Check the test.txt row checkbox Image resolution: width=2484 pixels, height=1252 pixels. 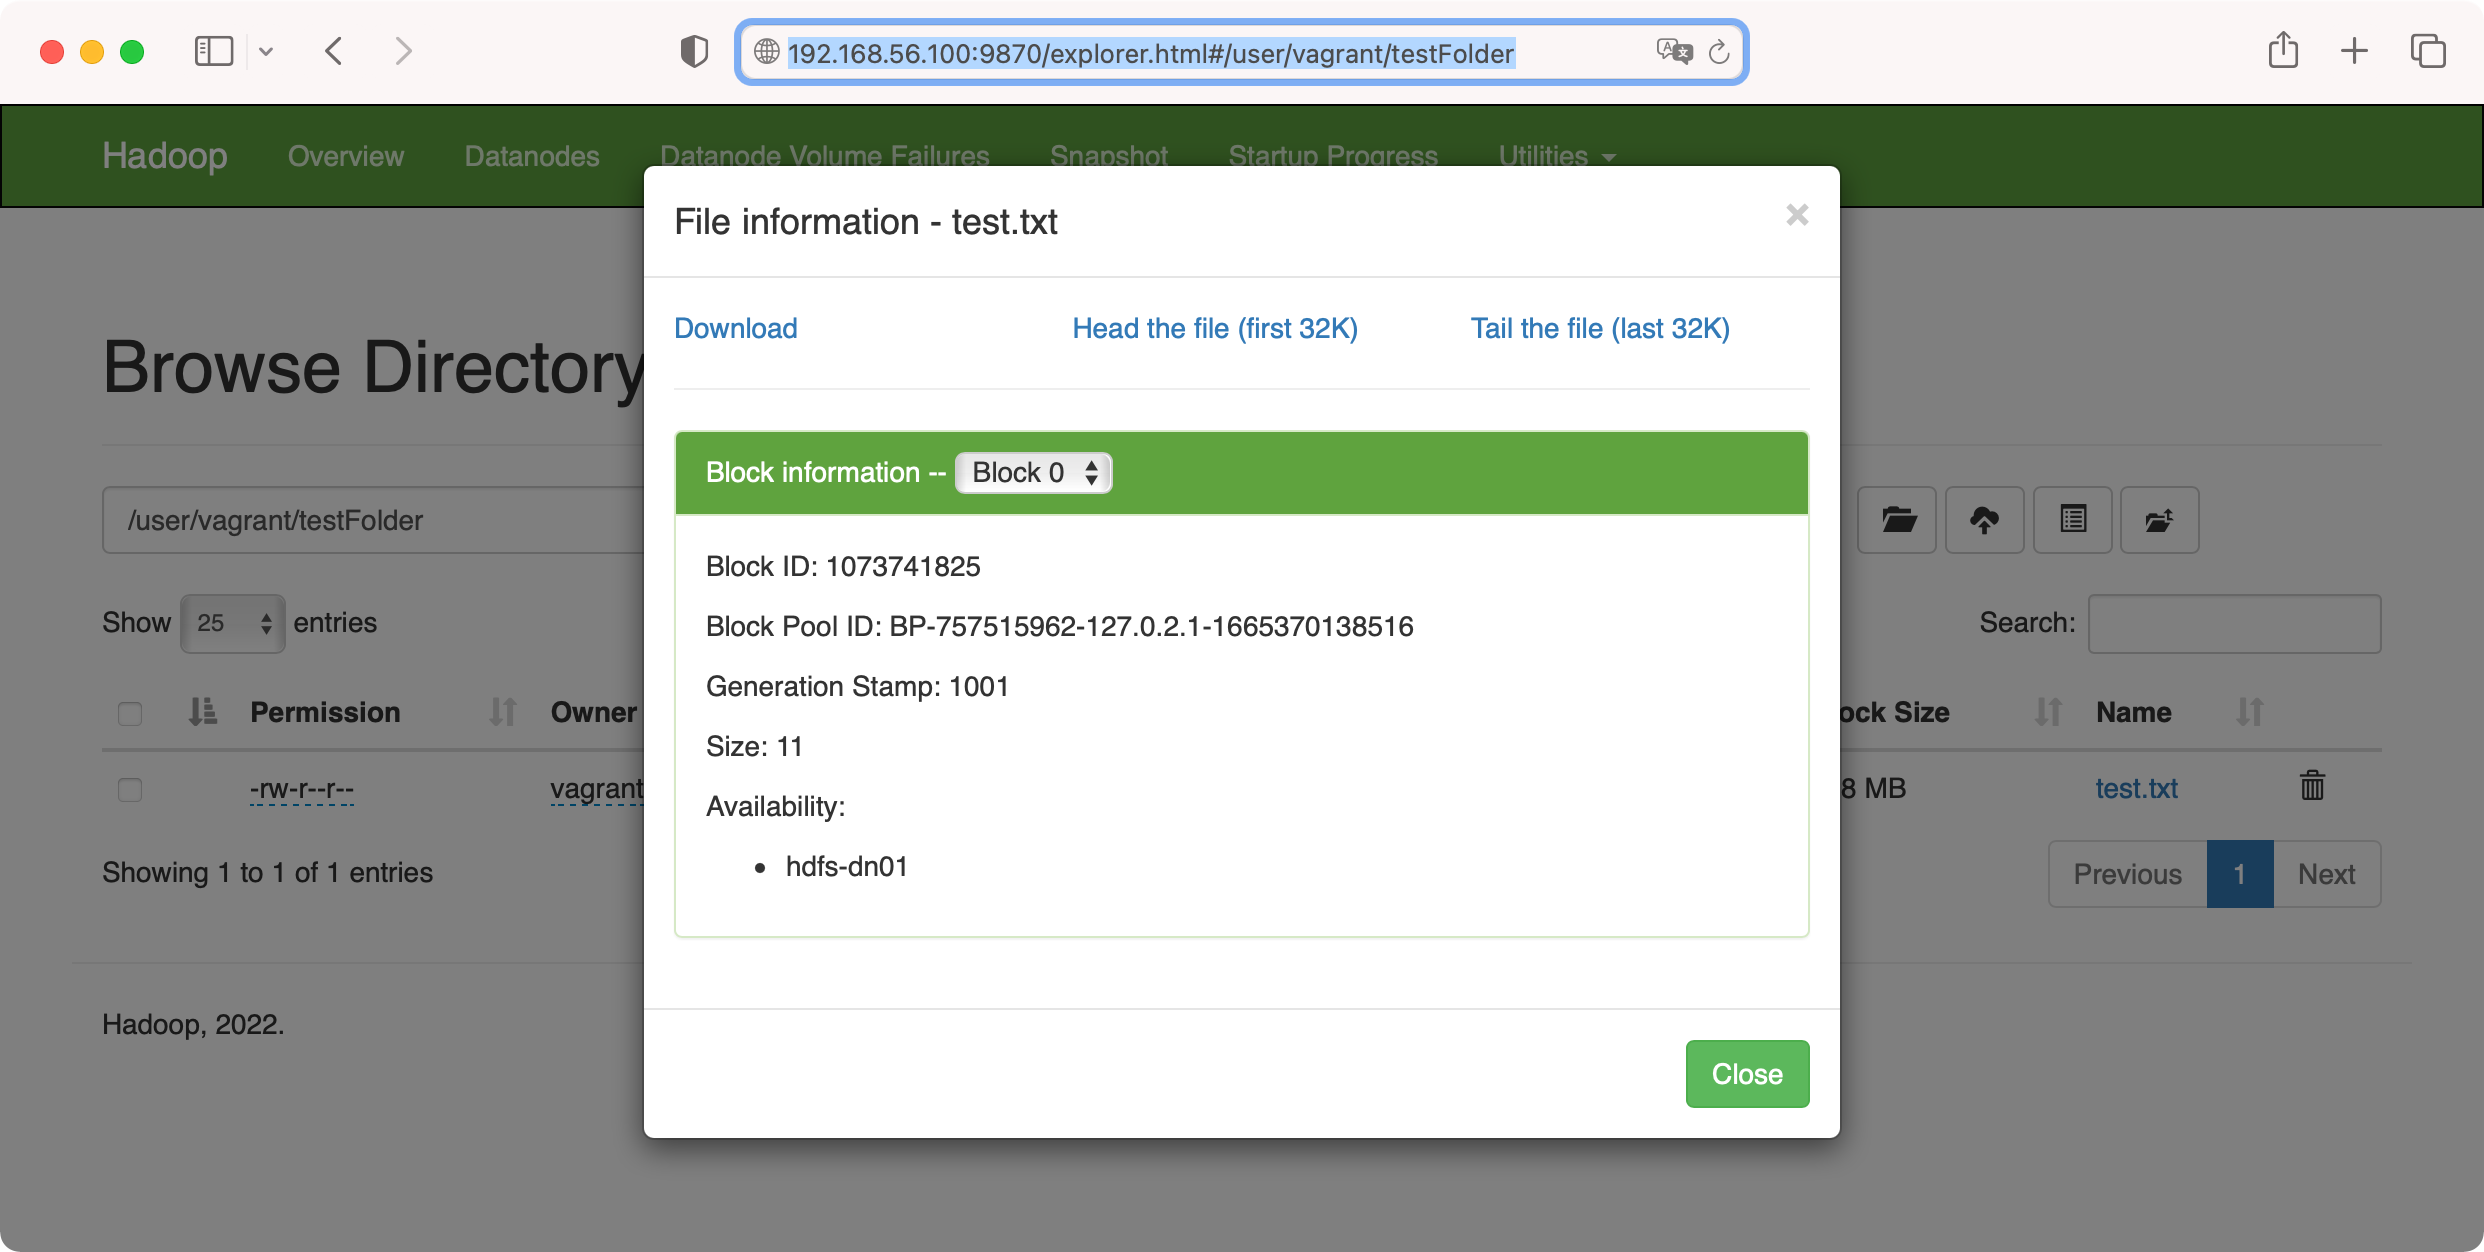pos(130,790)
